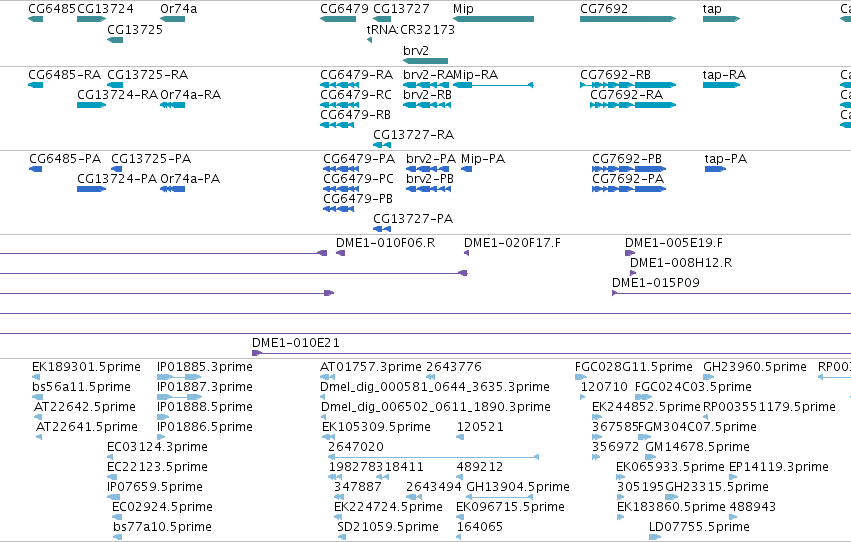This screenshot has width=851, height=542.
Task: Select the DME1-008H12.R clone label
Action: pos(681,263)
